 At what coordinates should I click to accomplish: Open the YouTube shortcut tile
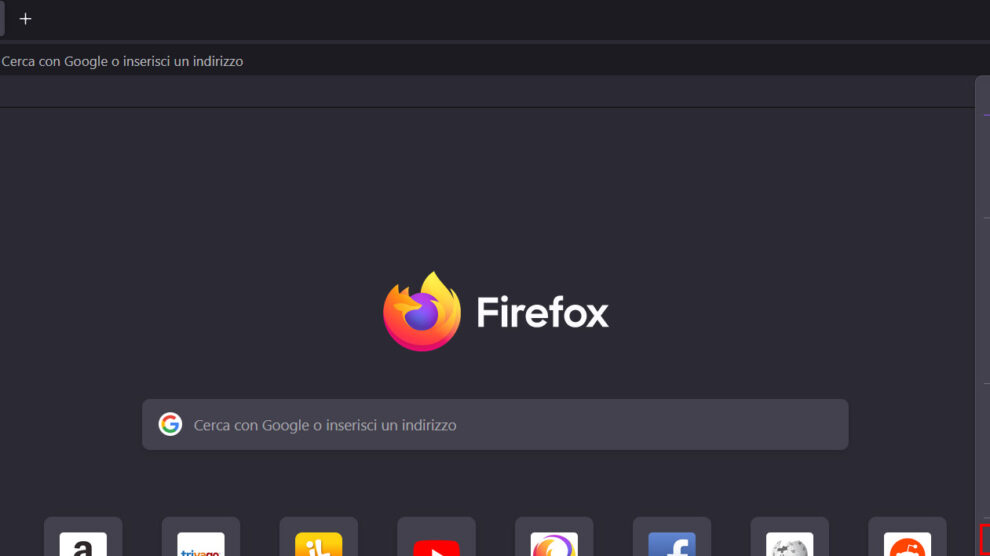pyautogui.click(x=436, y=537)
